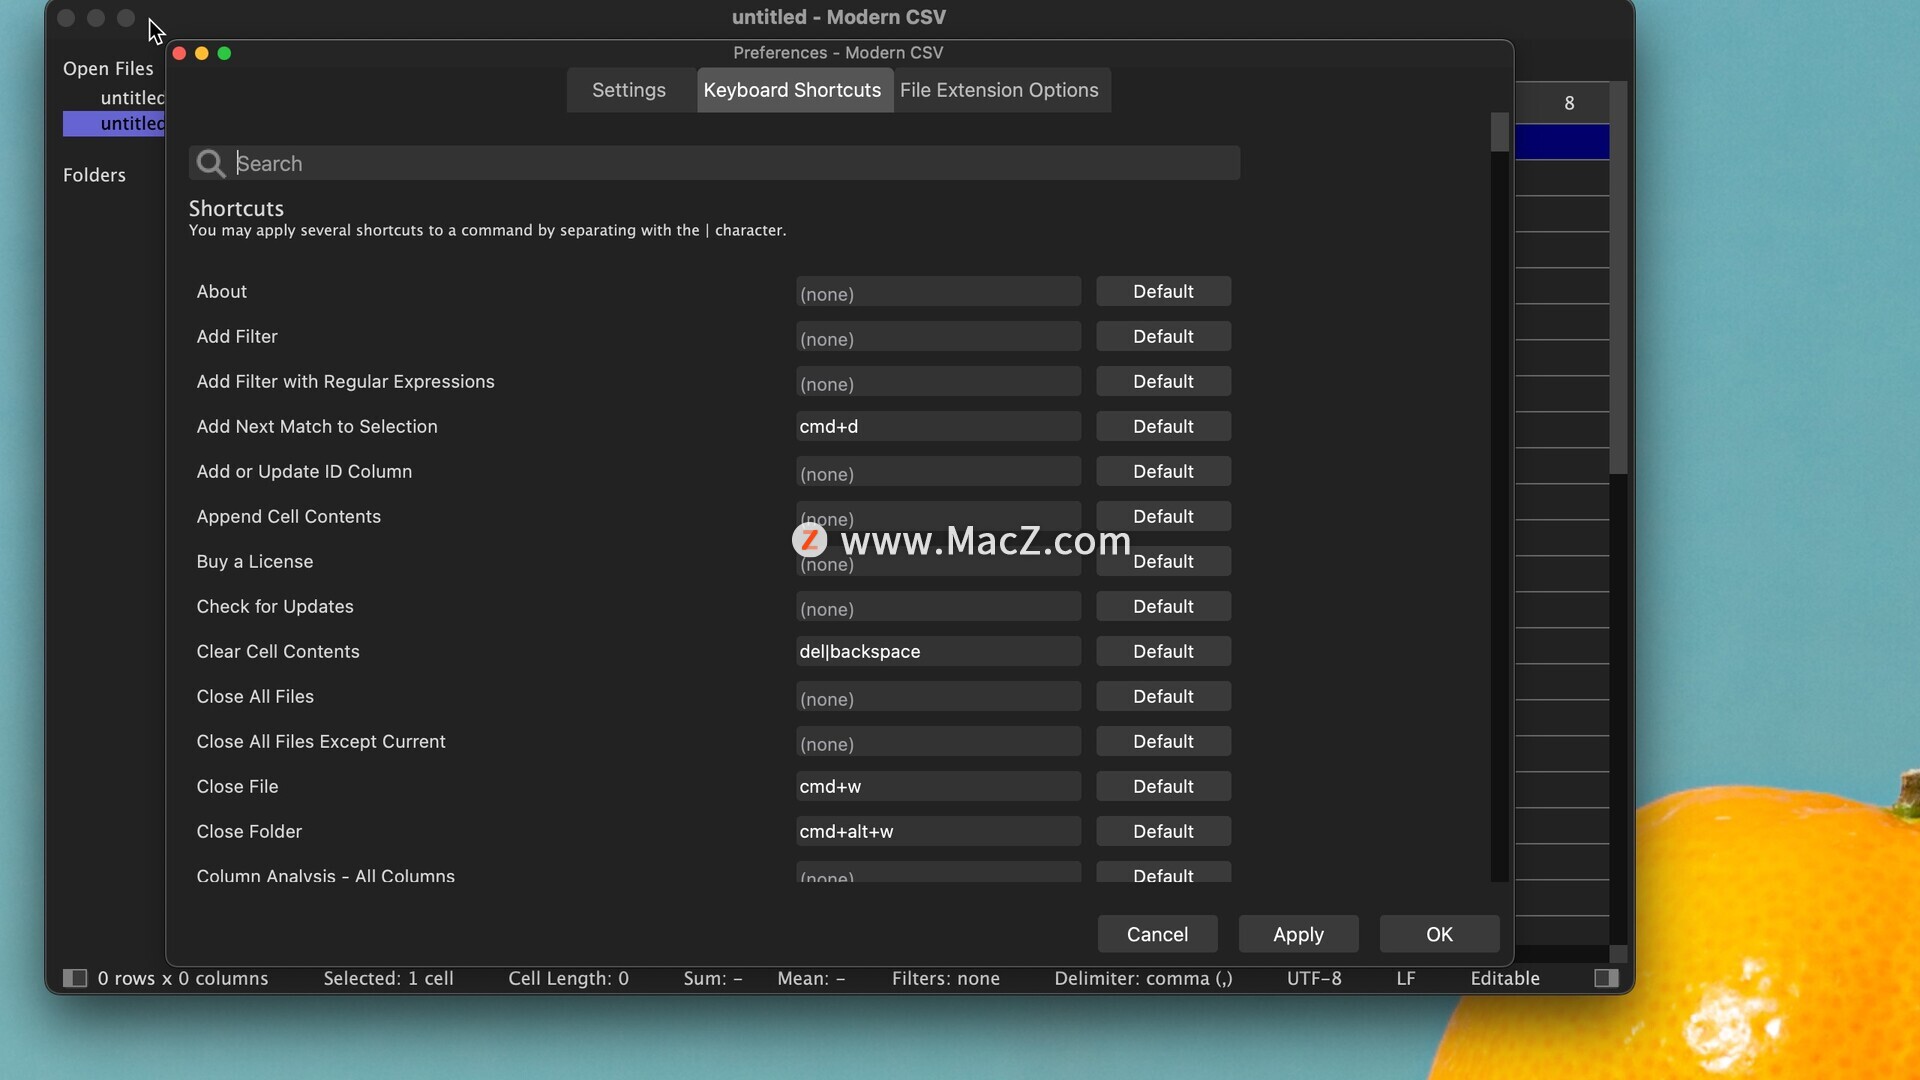
Task: Click Default for Buy a License
Action: 1164,562
